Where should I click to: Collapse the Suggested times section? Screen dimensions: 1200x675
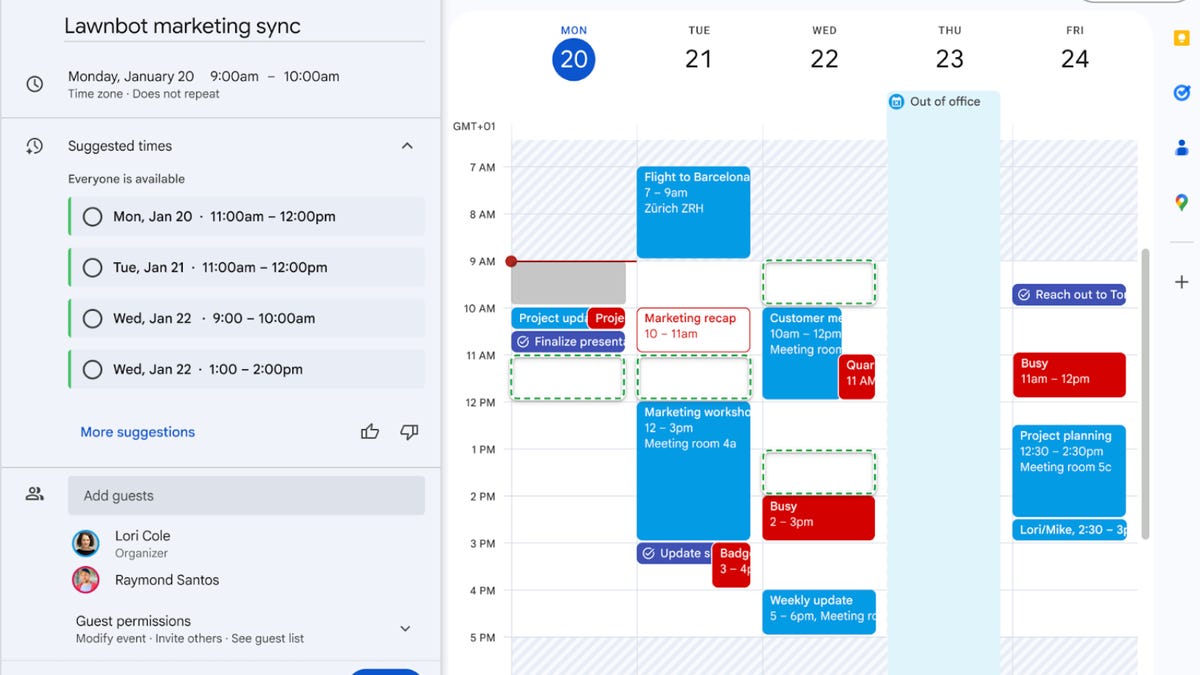click(x=407, y=145)
